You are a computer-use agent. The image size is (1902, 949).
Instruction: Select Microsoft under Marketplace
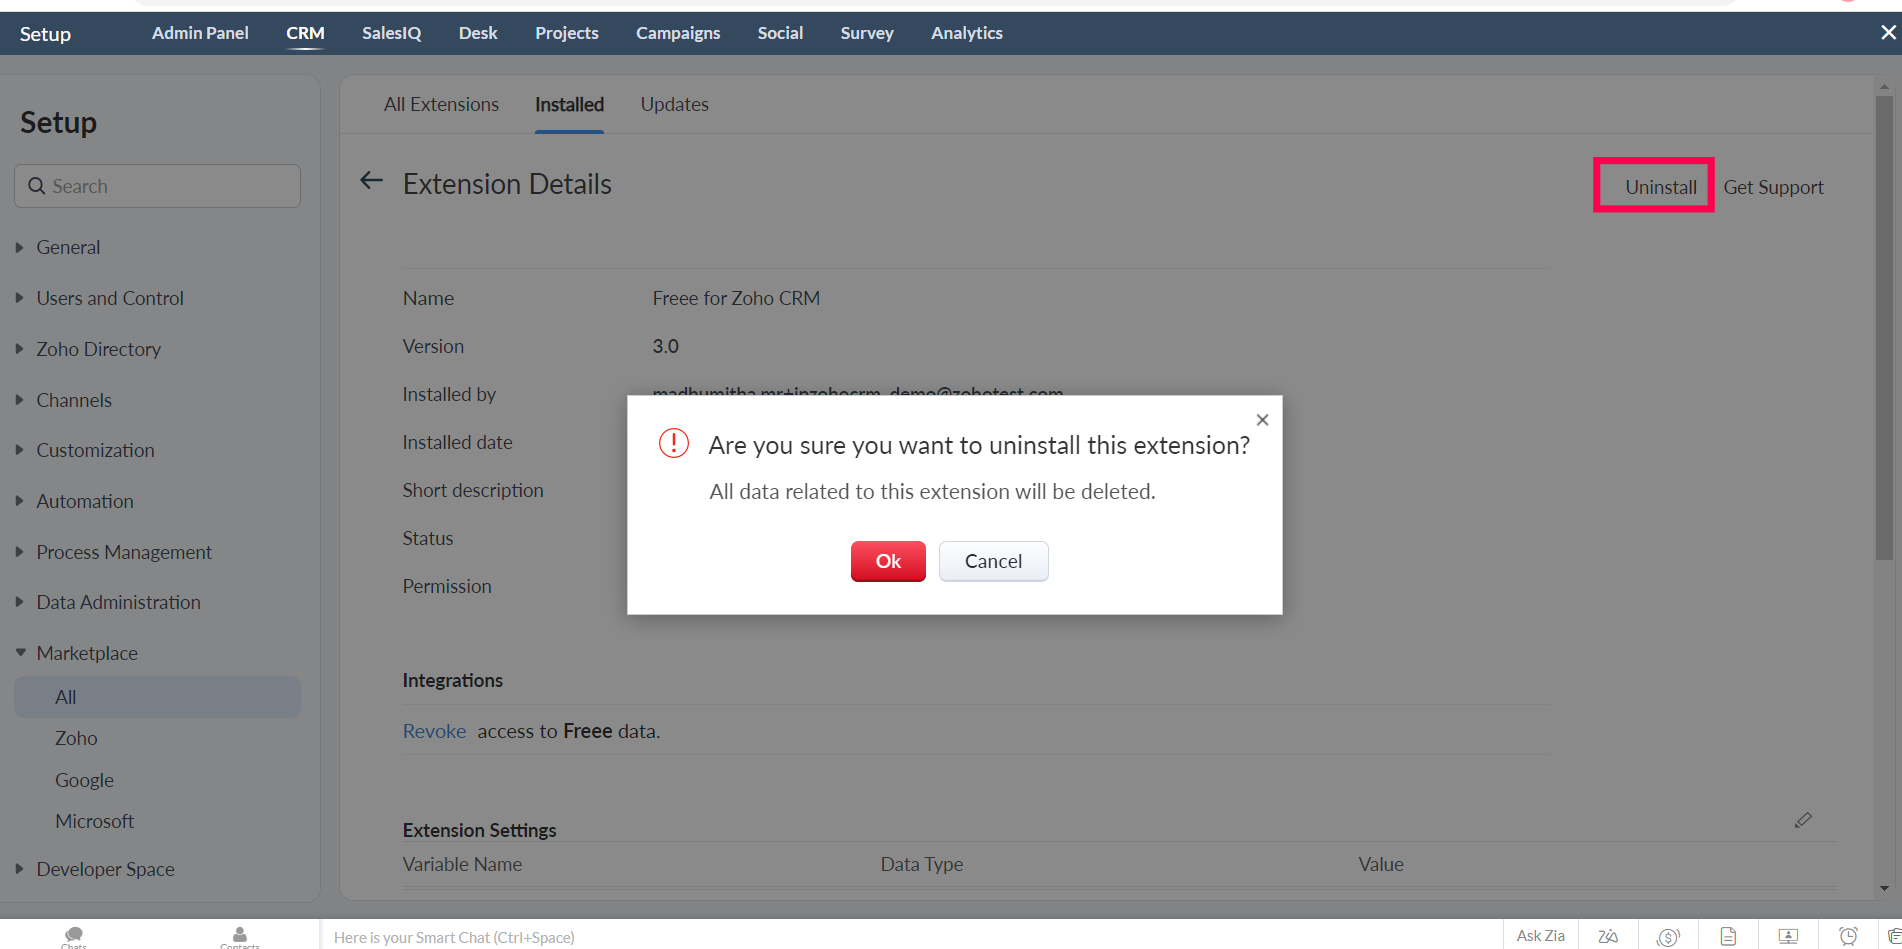(94, 821)
